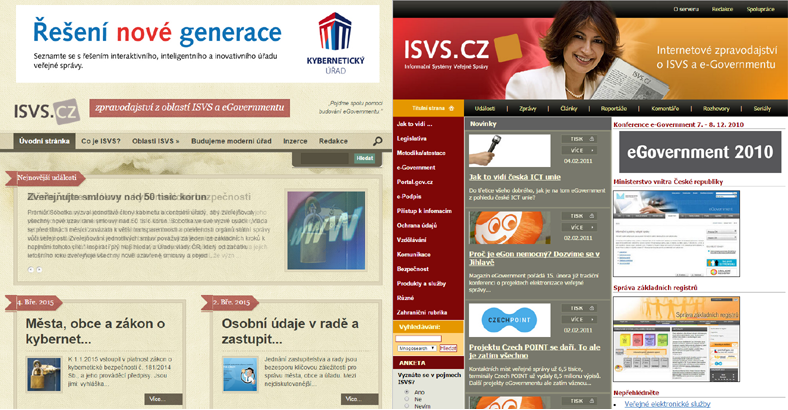The image size is (788, 410).
Task: Open padlock thumbnail of Města, obce article
Action: [x=44, y=374]
